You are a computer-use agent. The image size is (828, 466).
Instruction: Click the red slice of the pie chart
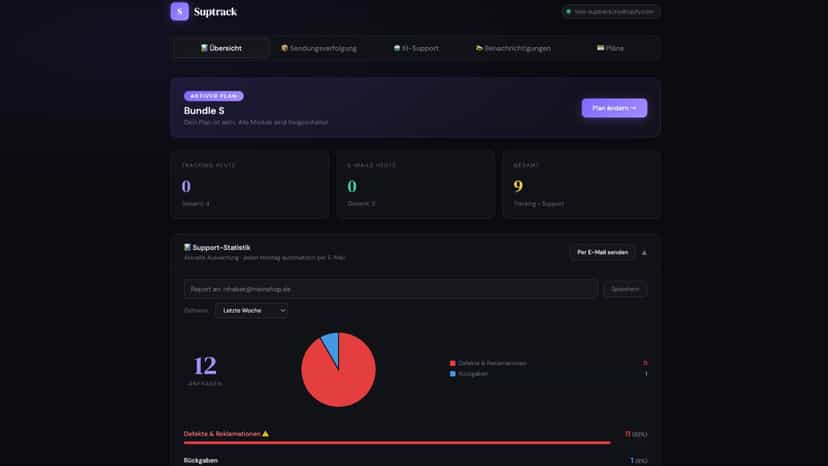(x=341, y=378)
